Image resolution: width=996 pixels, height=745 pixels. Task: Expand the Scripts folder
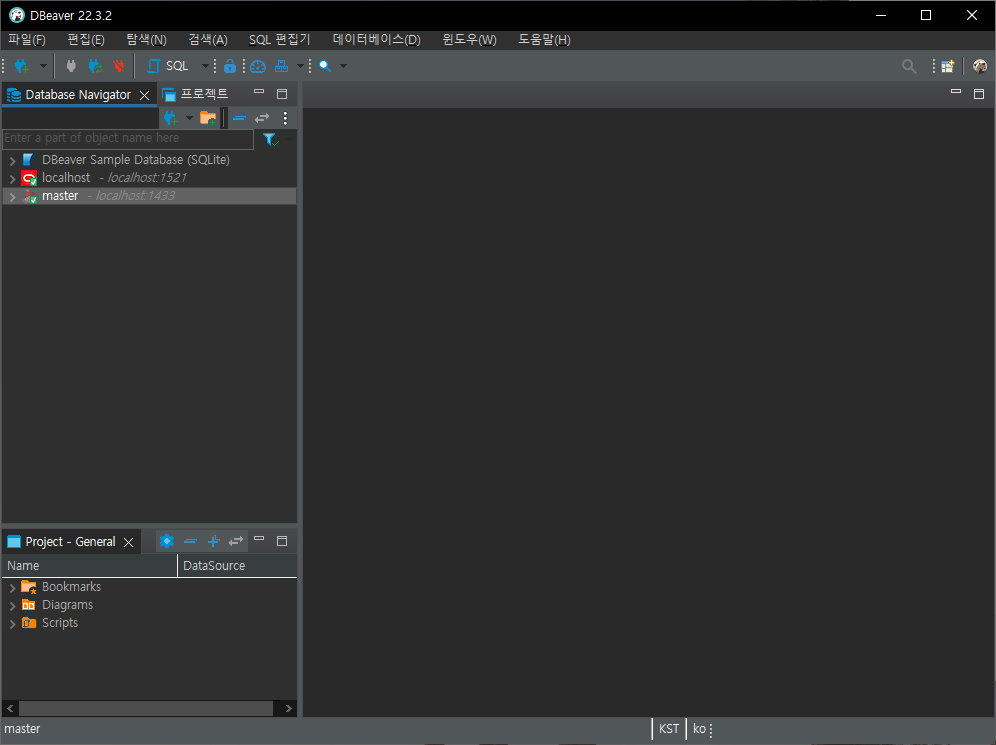12,624
